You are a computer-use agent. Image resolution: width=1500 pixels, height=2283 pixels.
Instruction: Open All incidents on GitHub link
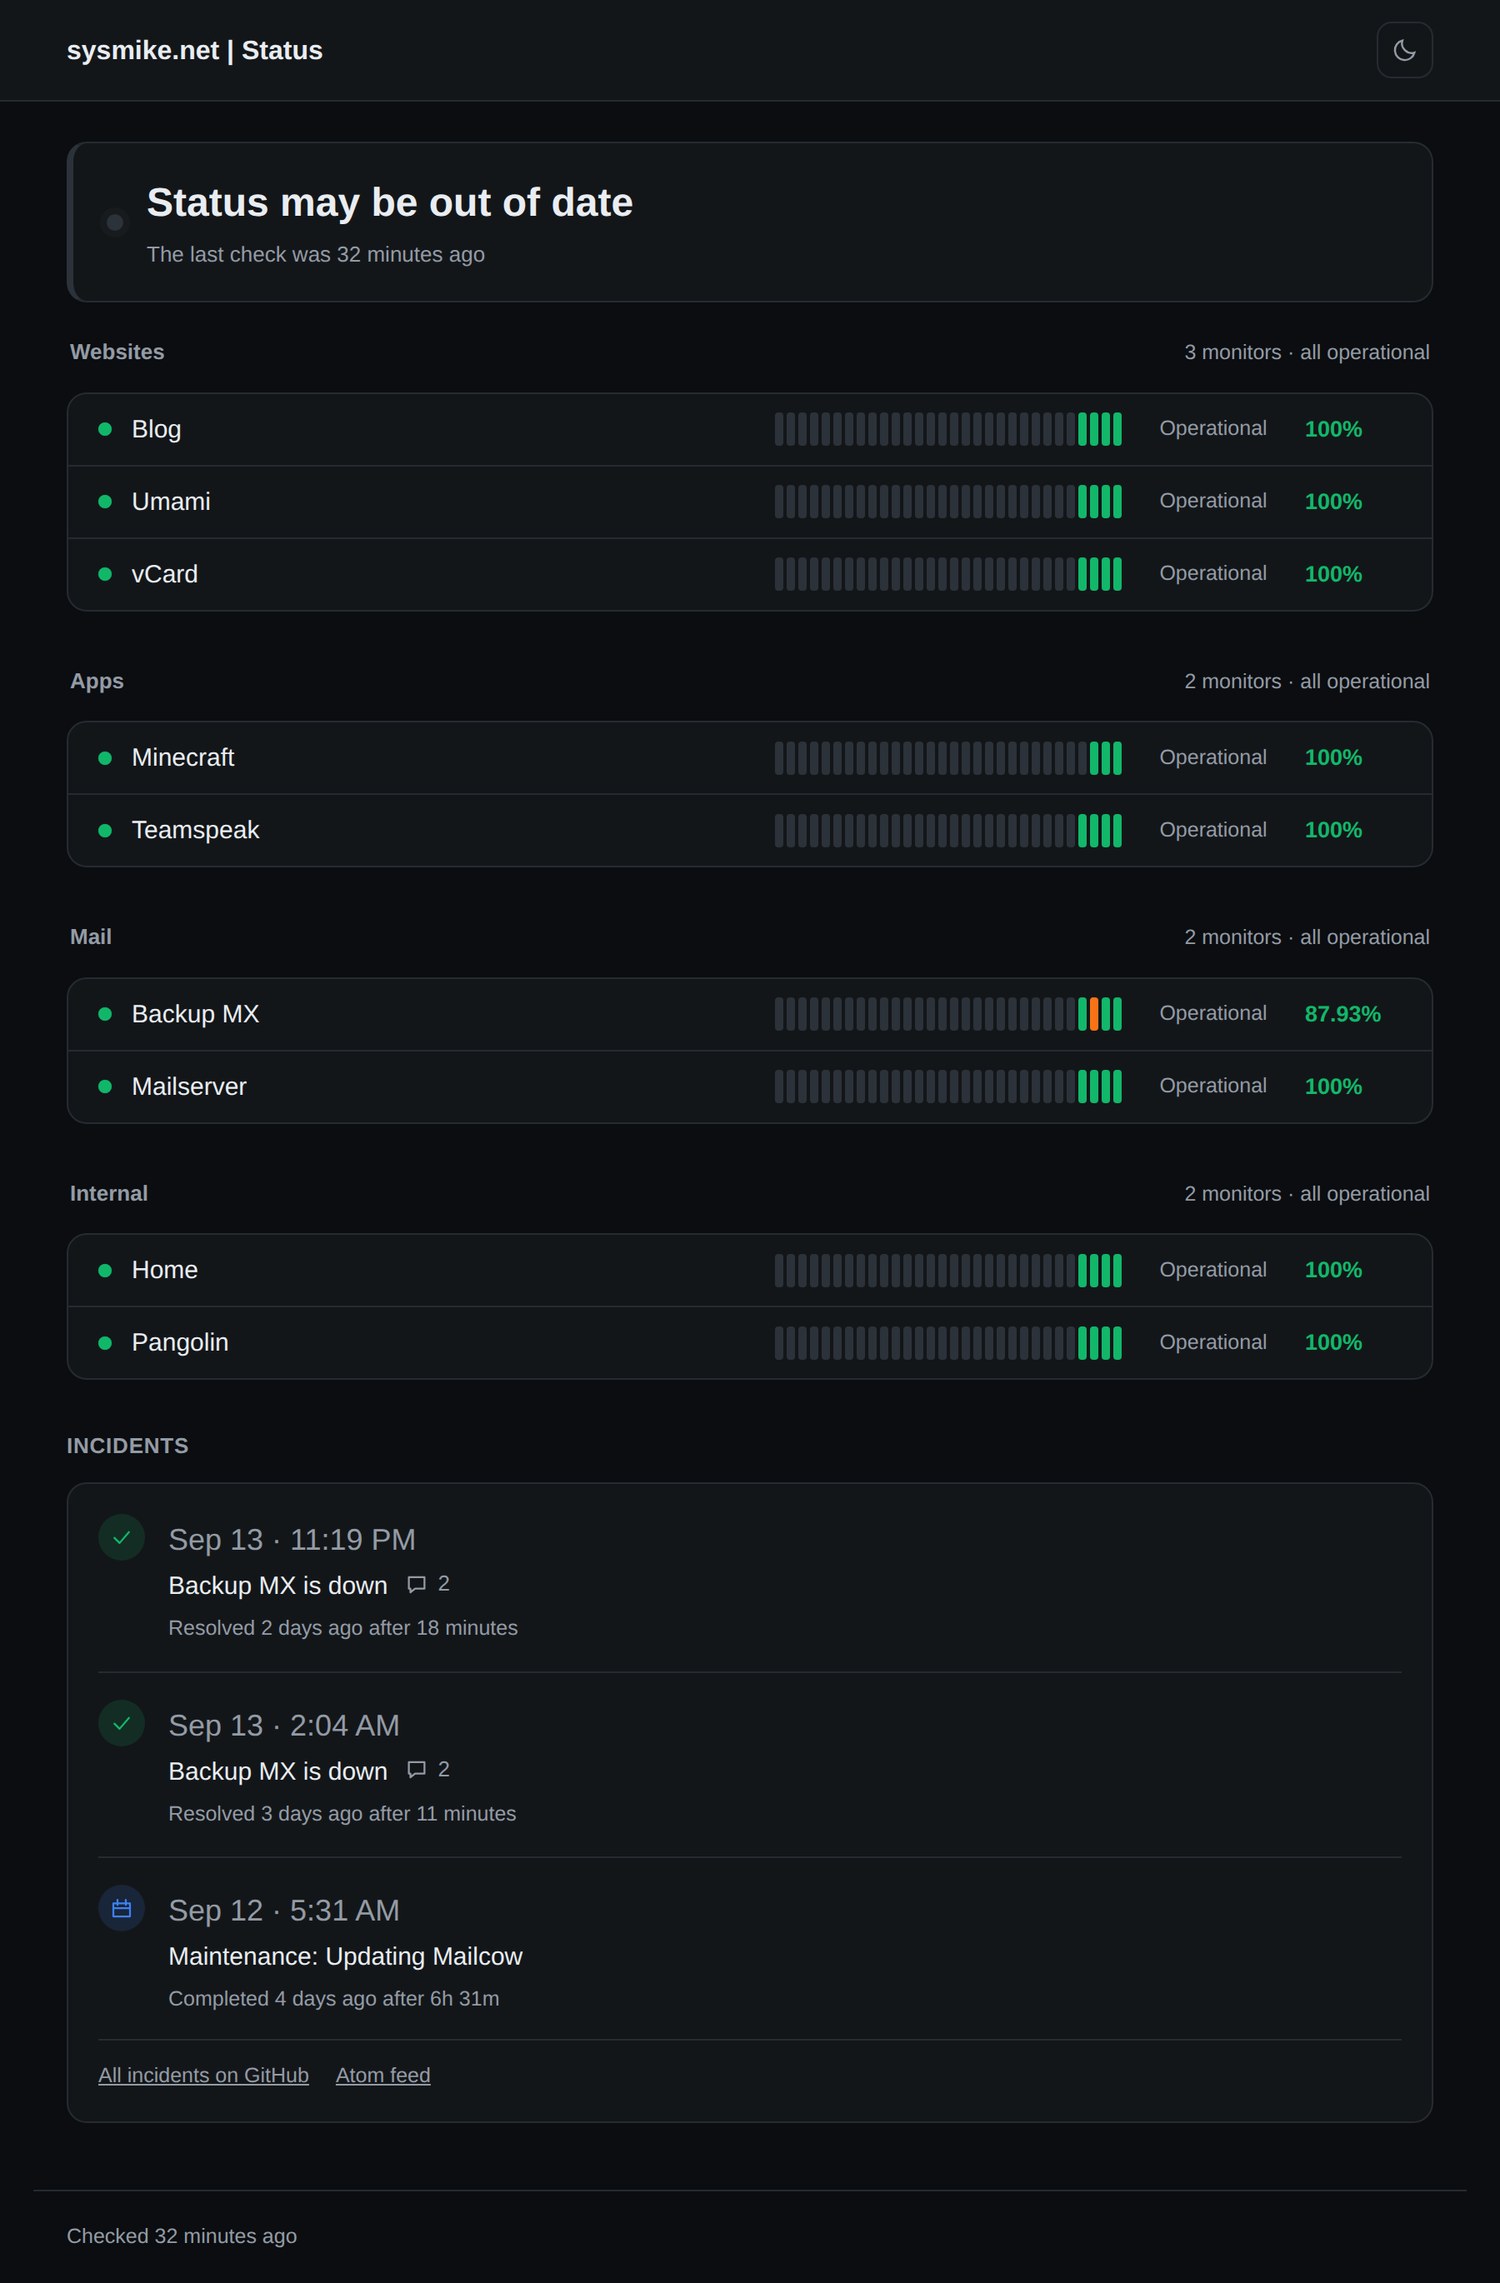click(x=203, y=2075)
